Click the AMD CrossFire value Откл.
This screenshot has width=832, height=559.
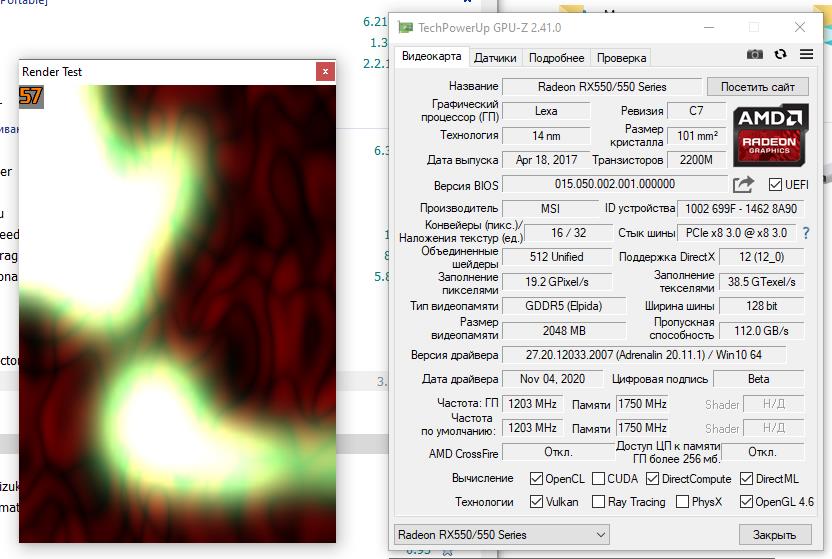pyautogui.click(x=558, y=452)
